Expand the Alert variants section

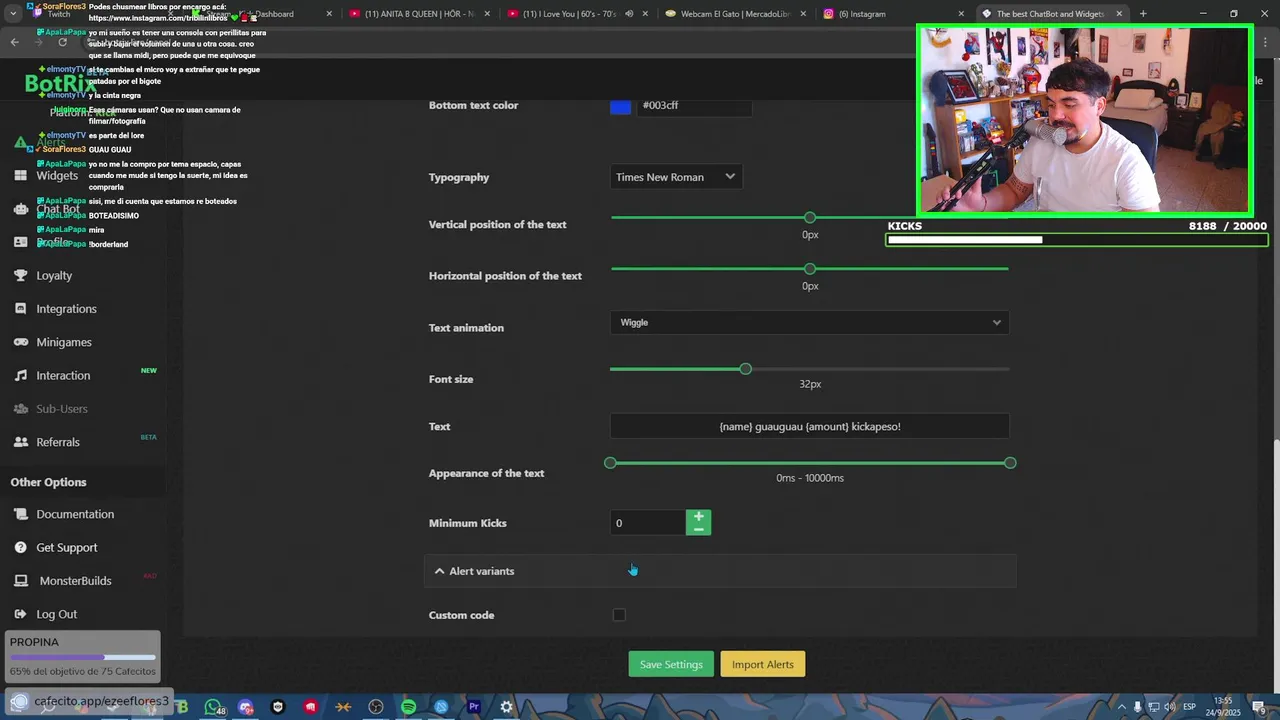[720, 571]
